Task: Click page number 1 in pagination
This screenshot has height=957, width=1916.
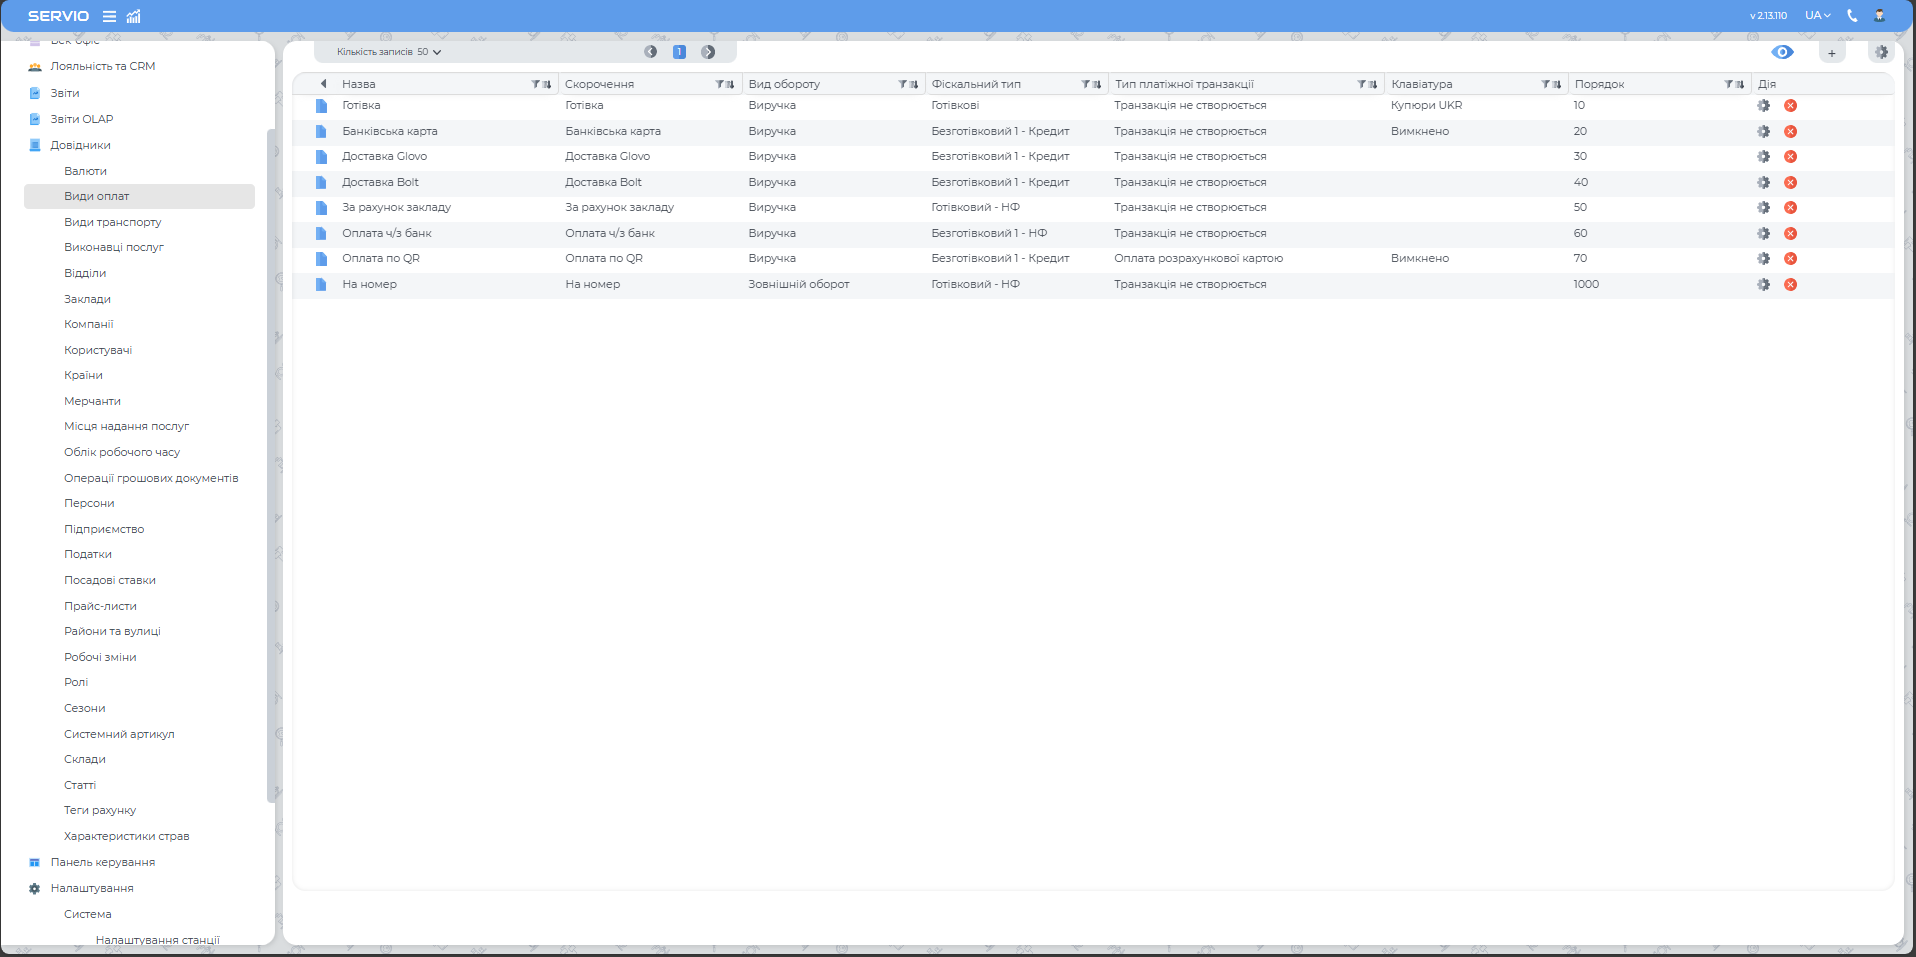Action: point(679,52)
